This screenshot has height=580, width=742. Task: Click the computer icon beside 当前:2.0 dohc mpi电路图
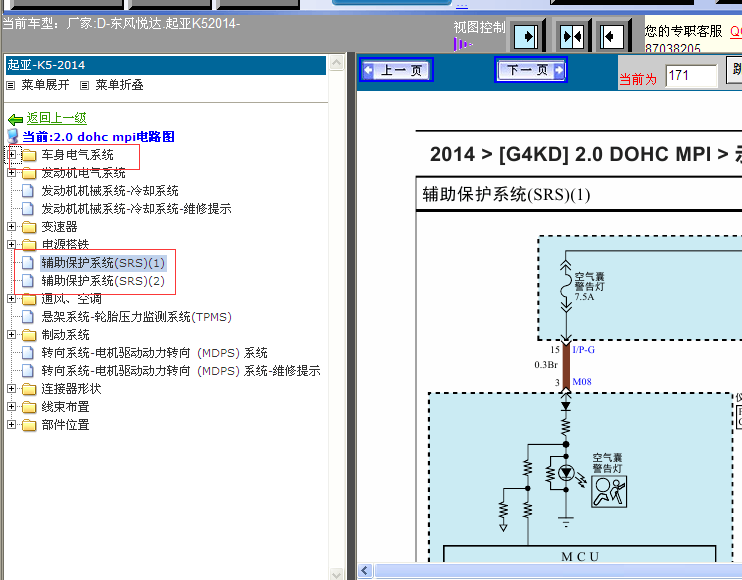coord(13,136)
